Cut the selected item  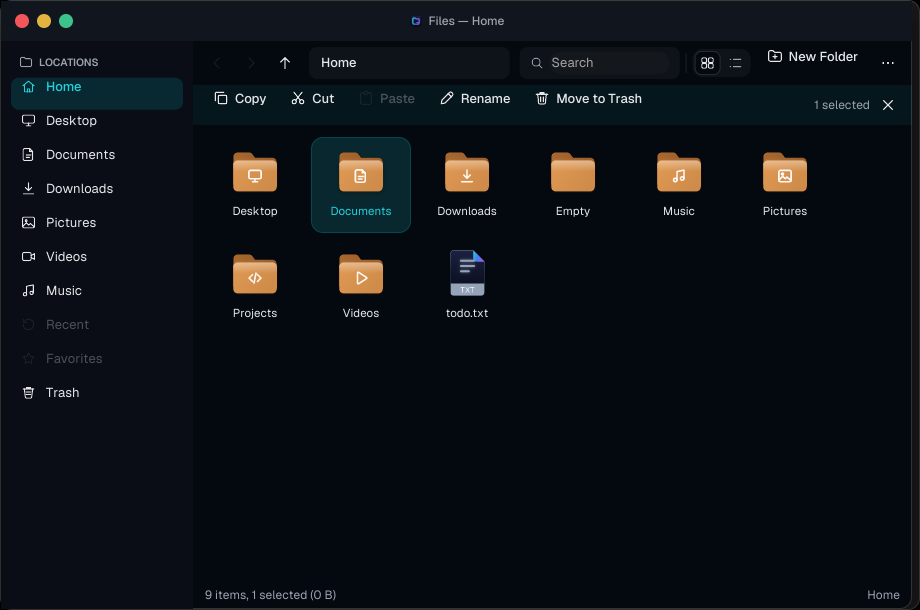pos(313,99)
